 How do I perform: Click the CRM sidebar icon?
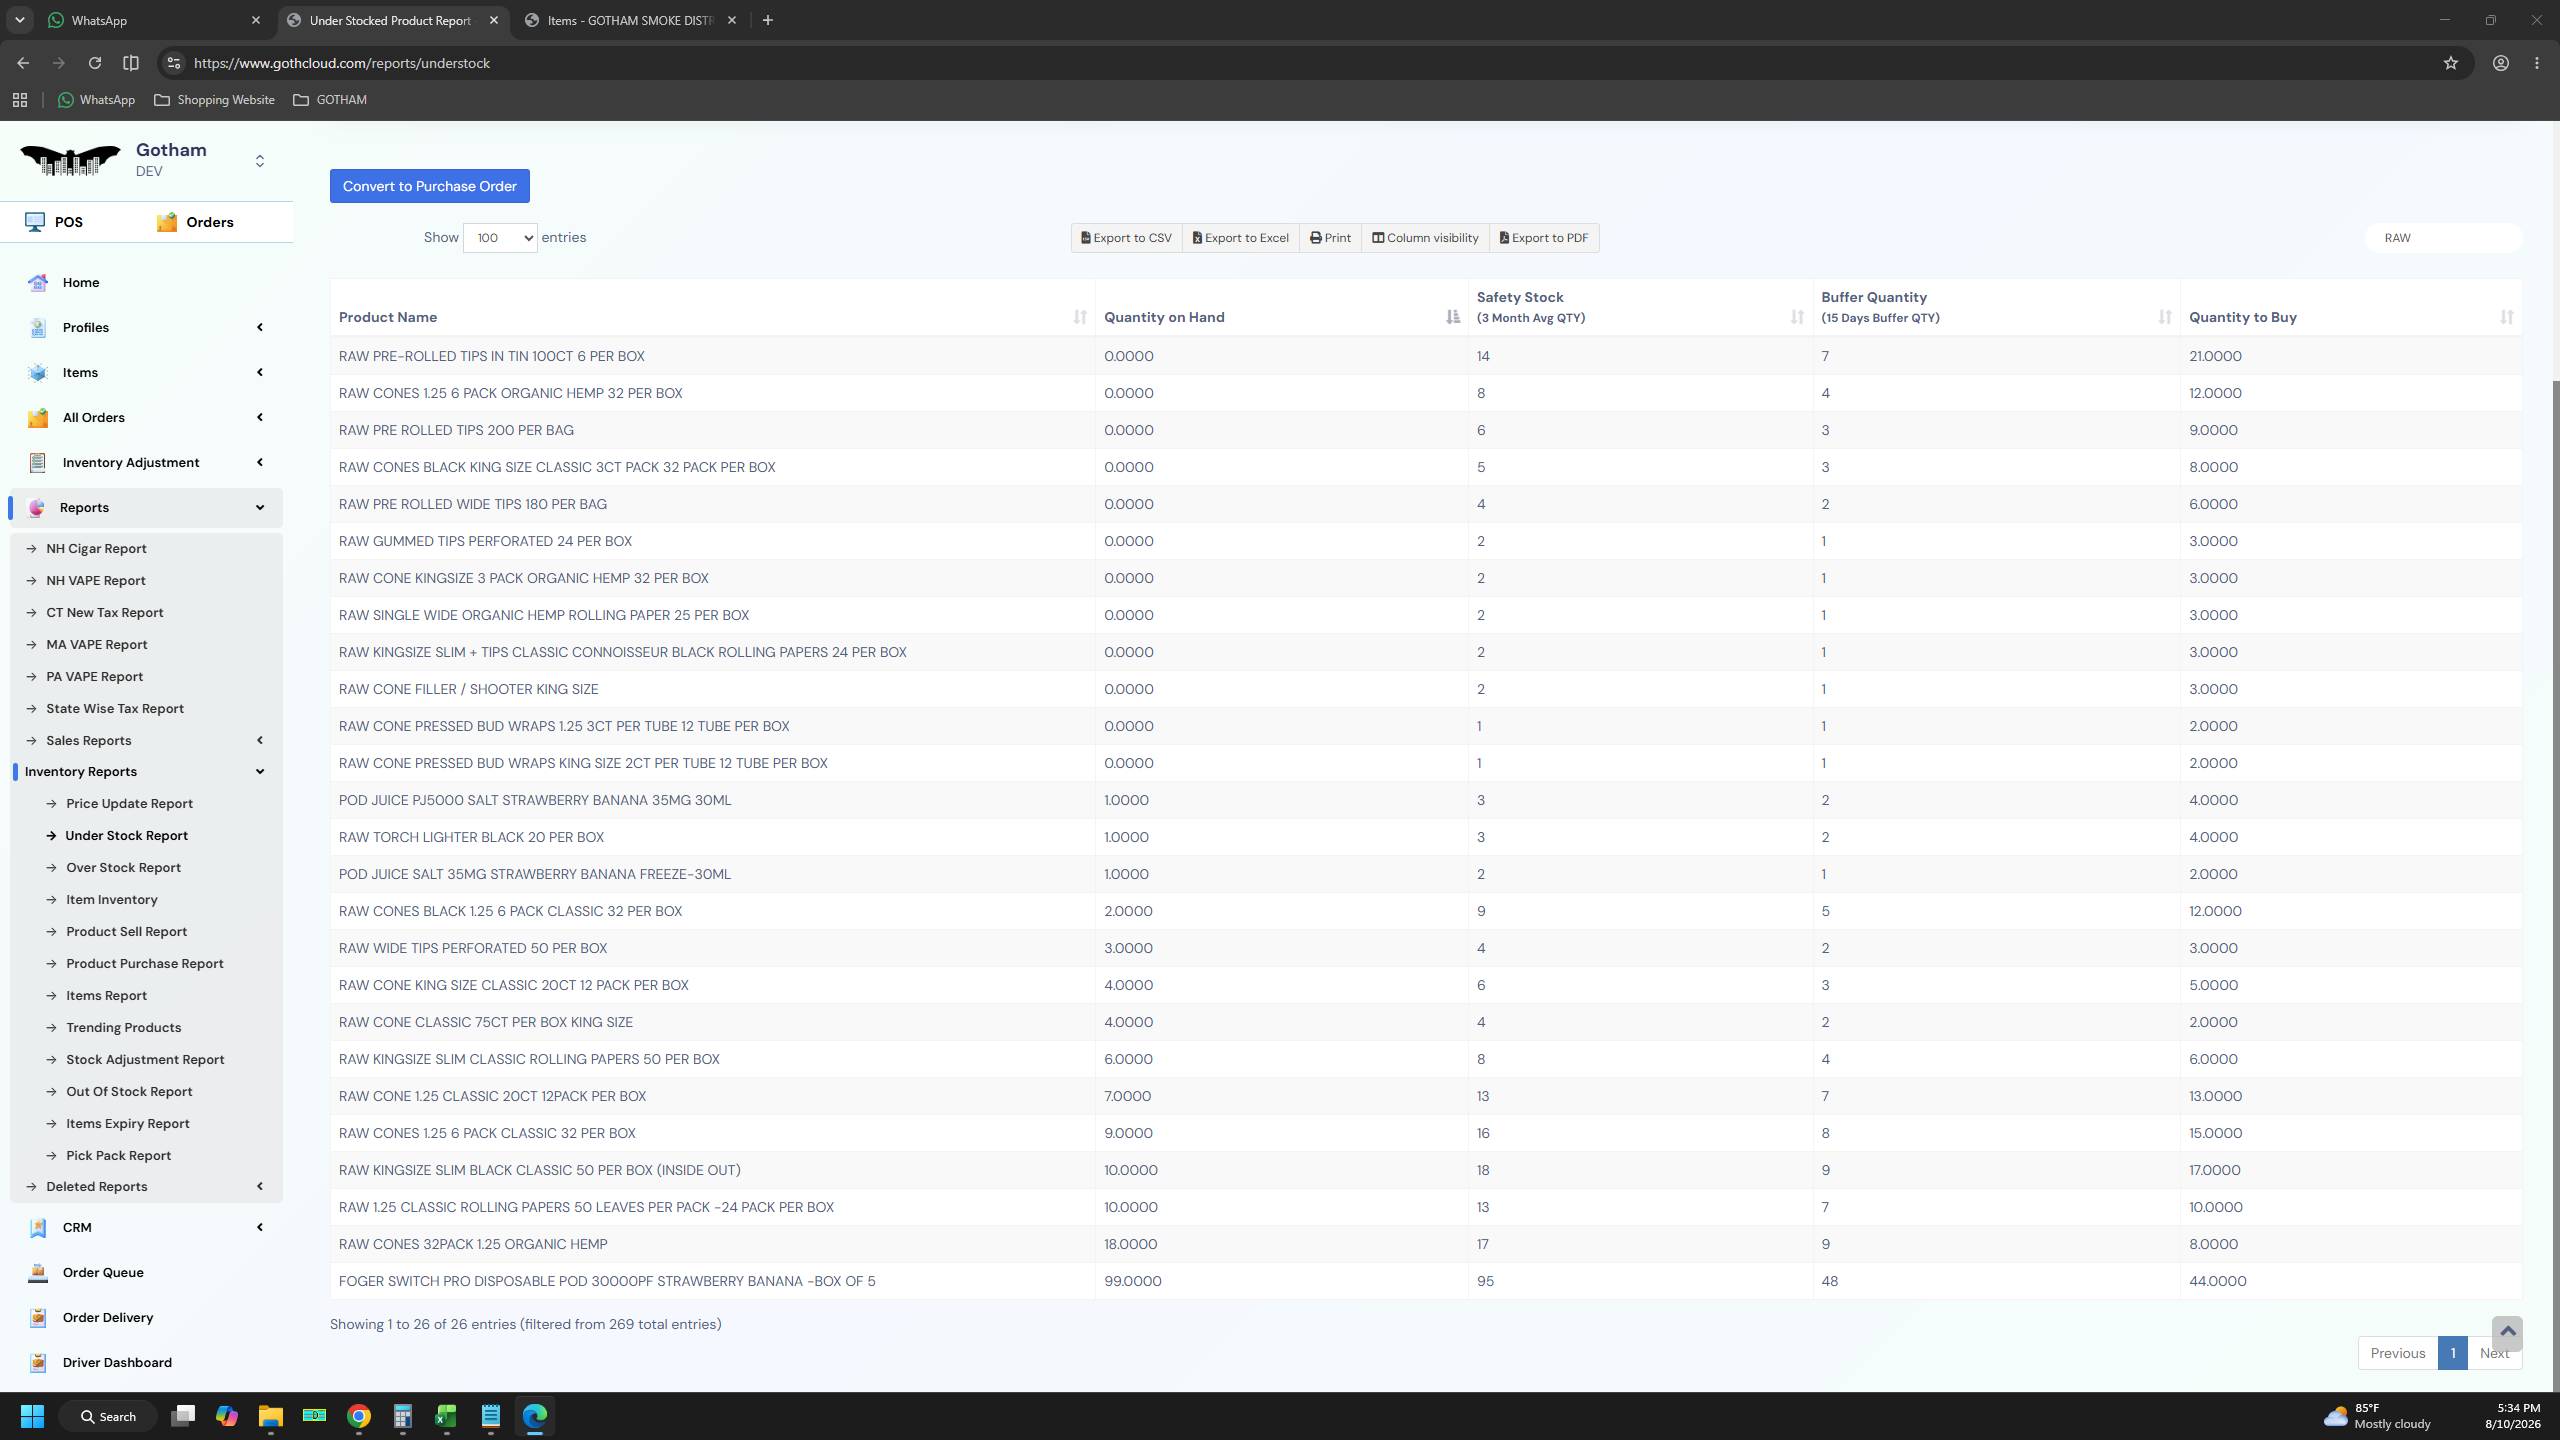[38, 1228]
